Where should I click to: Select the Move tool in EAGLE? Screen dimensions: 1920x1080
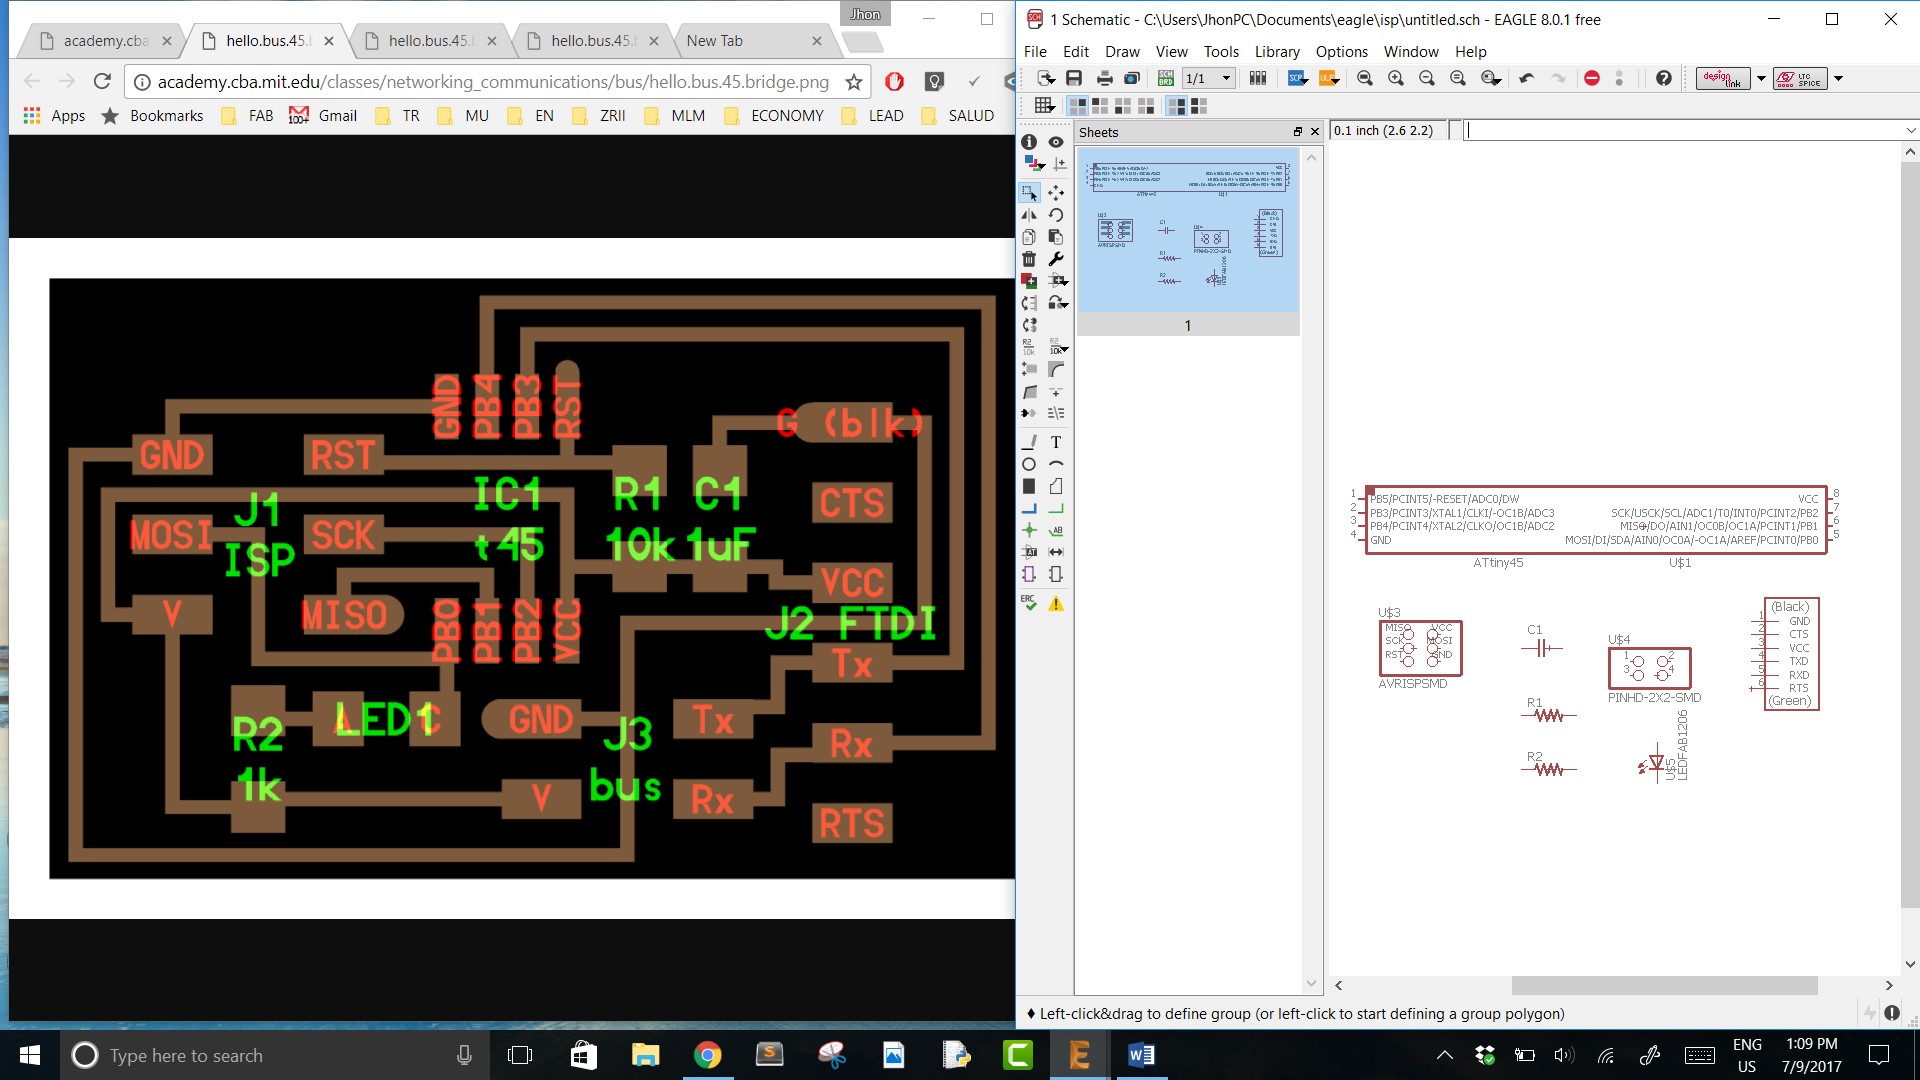pos(1056,192)
